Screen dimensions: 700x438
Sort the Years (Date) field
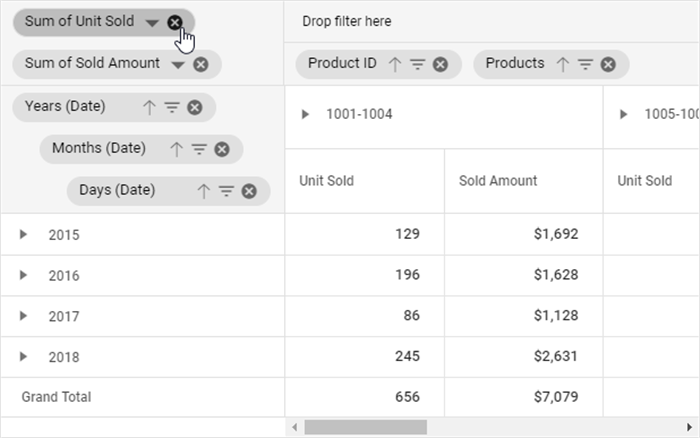(x=149, y=107)
